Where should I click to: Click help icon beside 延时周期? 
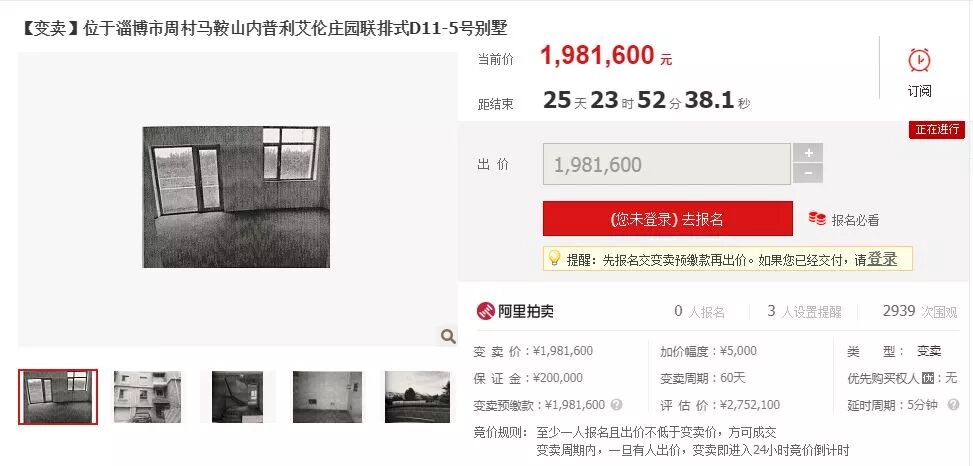click(953, 405)
